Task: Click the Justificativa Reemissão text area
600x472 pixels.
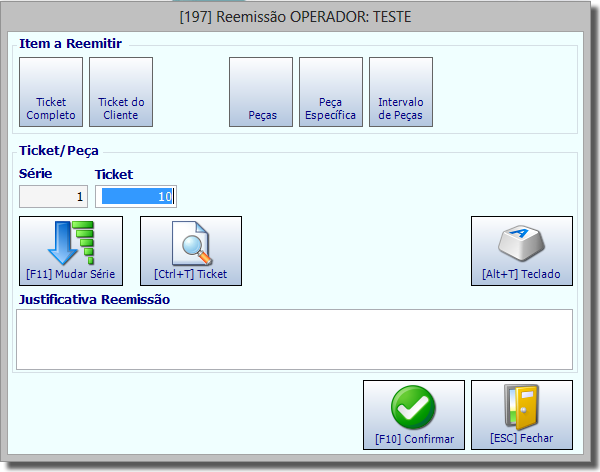Action: pyautogui.click(x=294, y=340)
